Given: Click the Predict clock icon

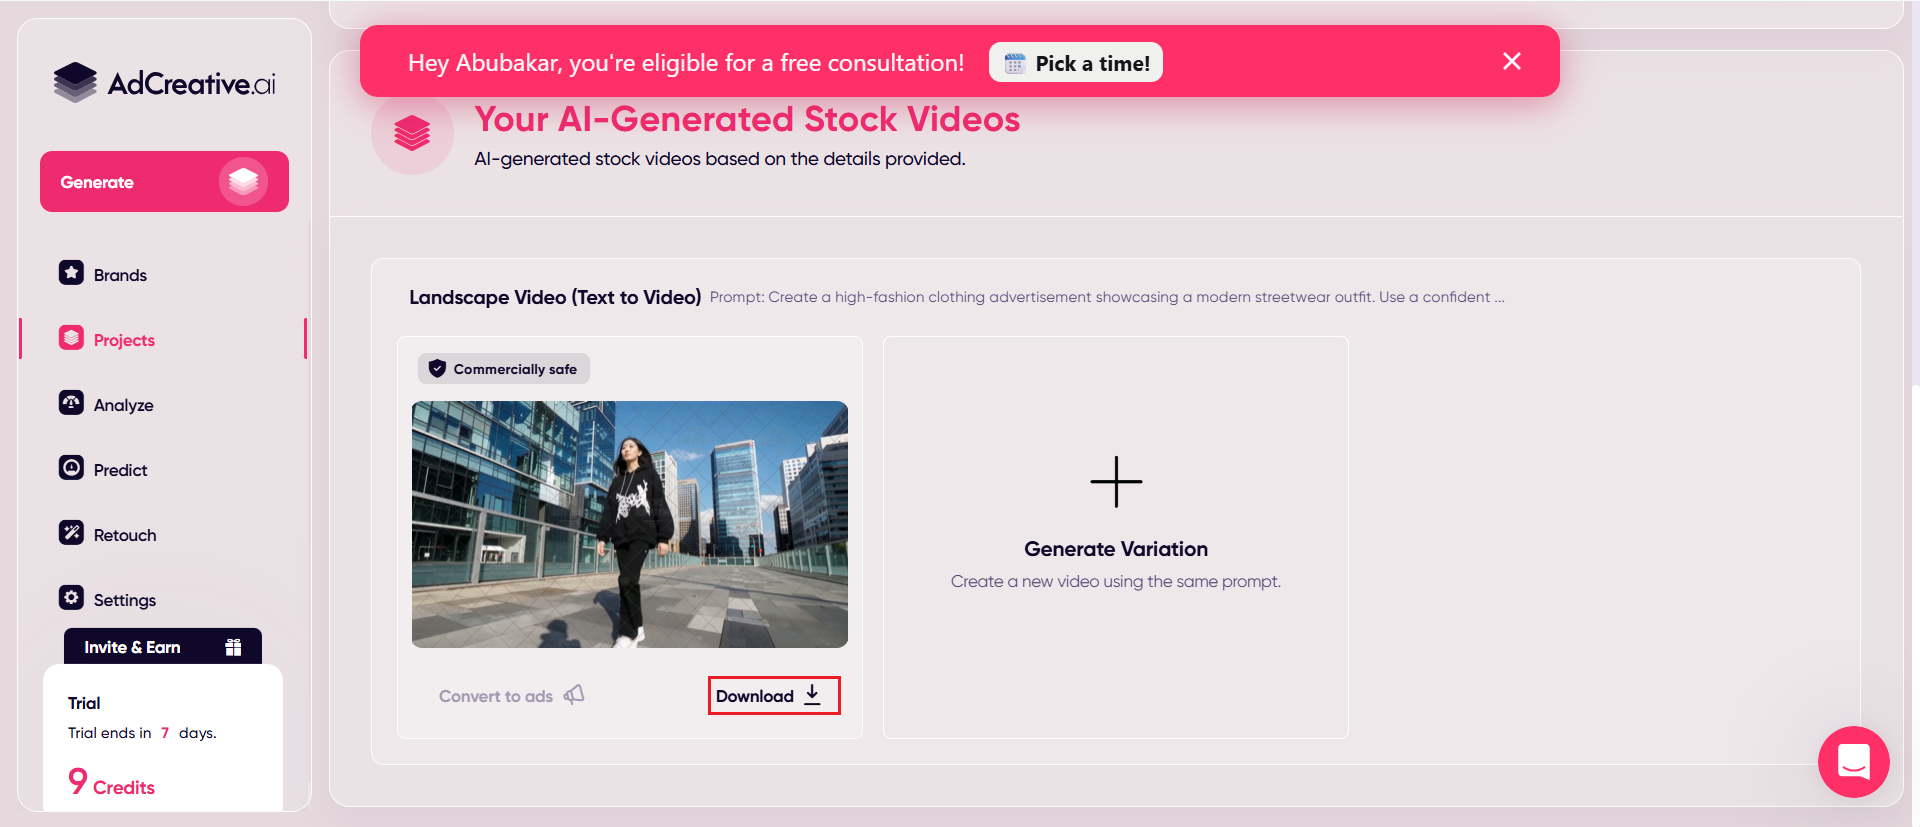Looking at the screenshot, I should [x=71, y=468].
